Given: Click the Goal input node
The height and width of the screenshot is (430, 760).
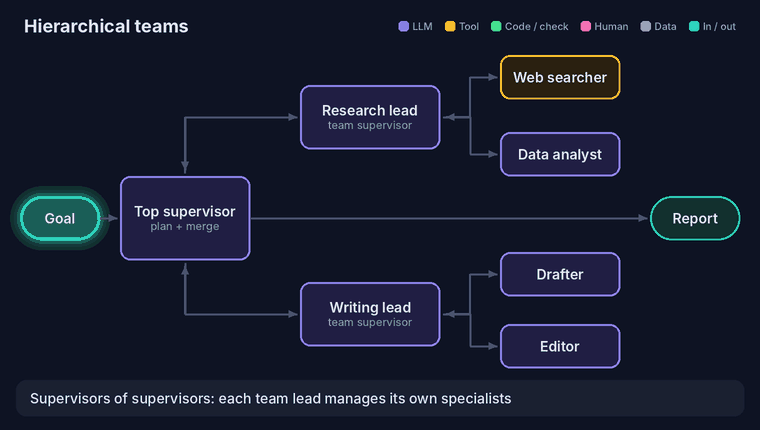Looking at the screenshot, I should [x=60, y=218].
